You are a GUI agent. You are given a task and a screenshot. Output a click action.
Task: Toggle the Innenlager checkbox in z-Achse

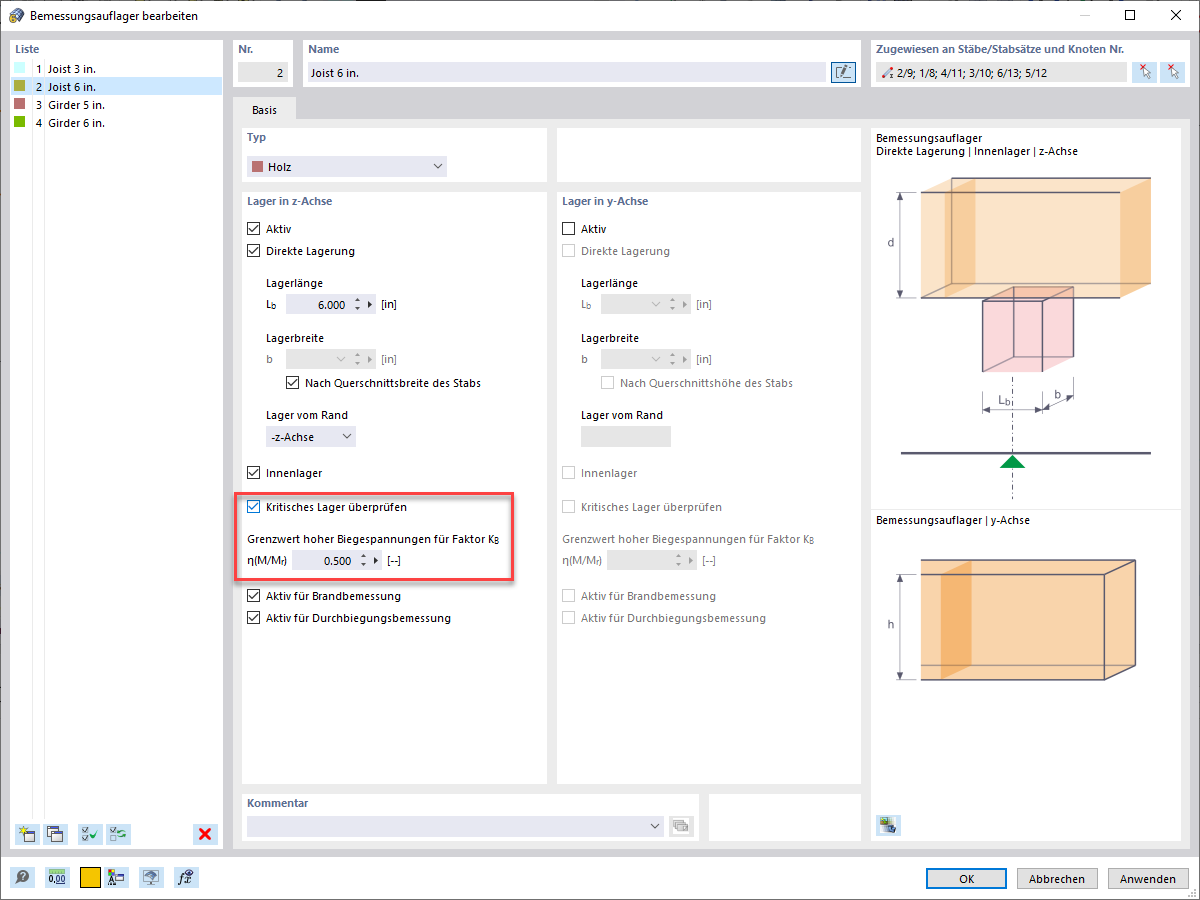[x=253, y=473]
